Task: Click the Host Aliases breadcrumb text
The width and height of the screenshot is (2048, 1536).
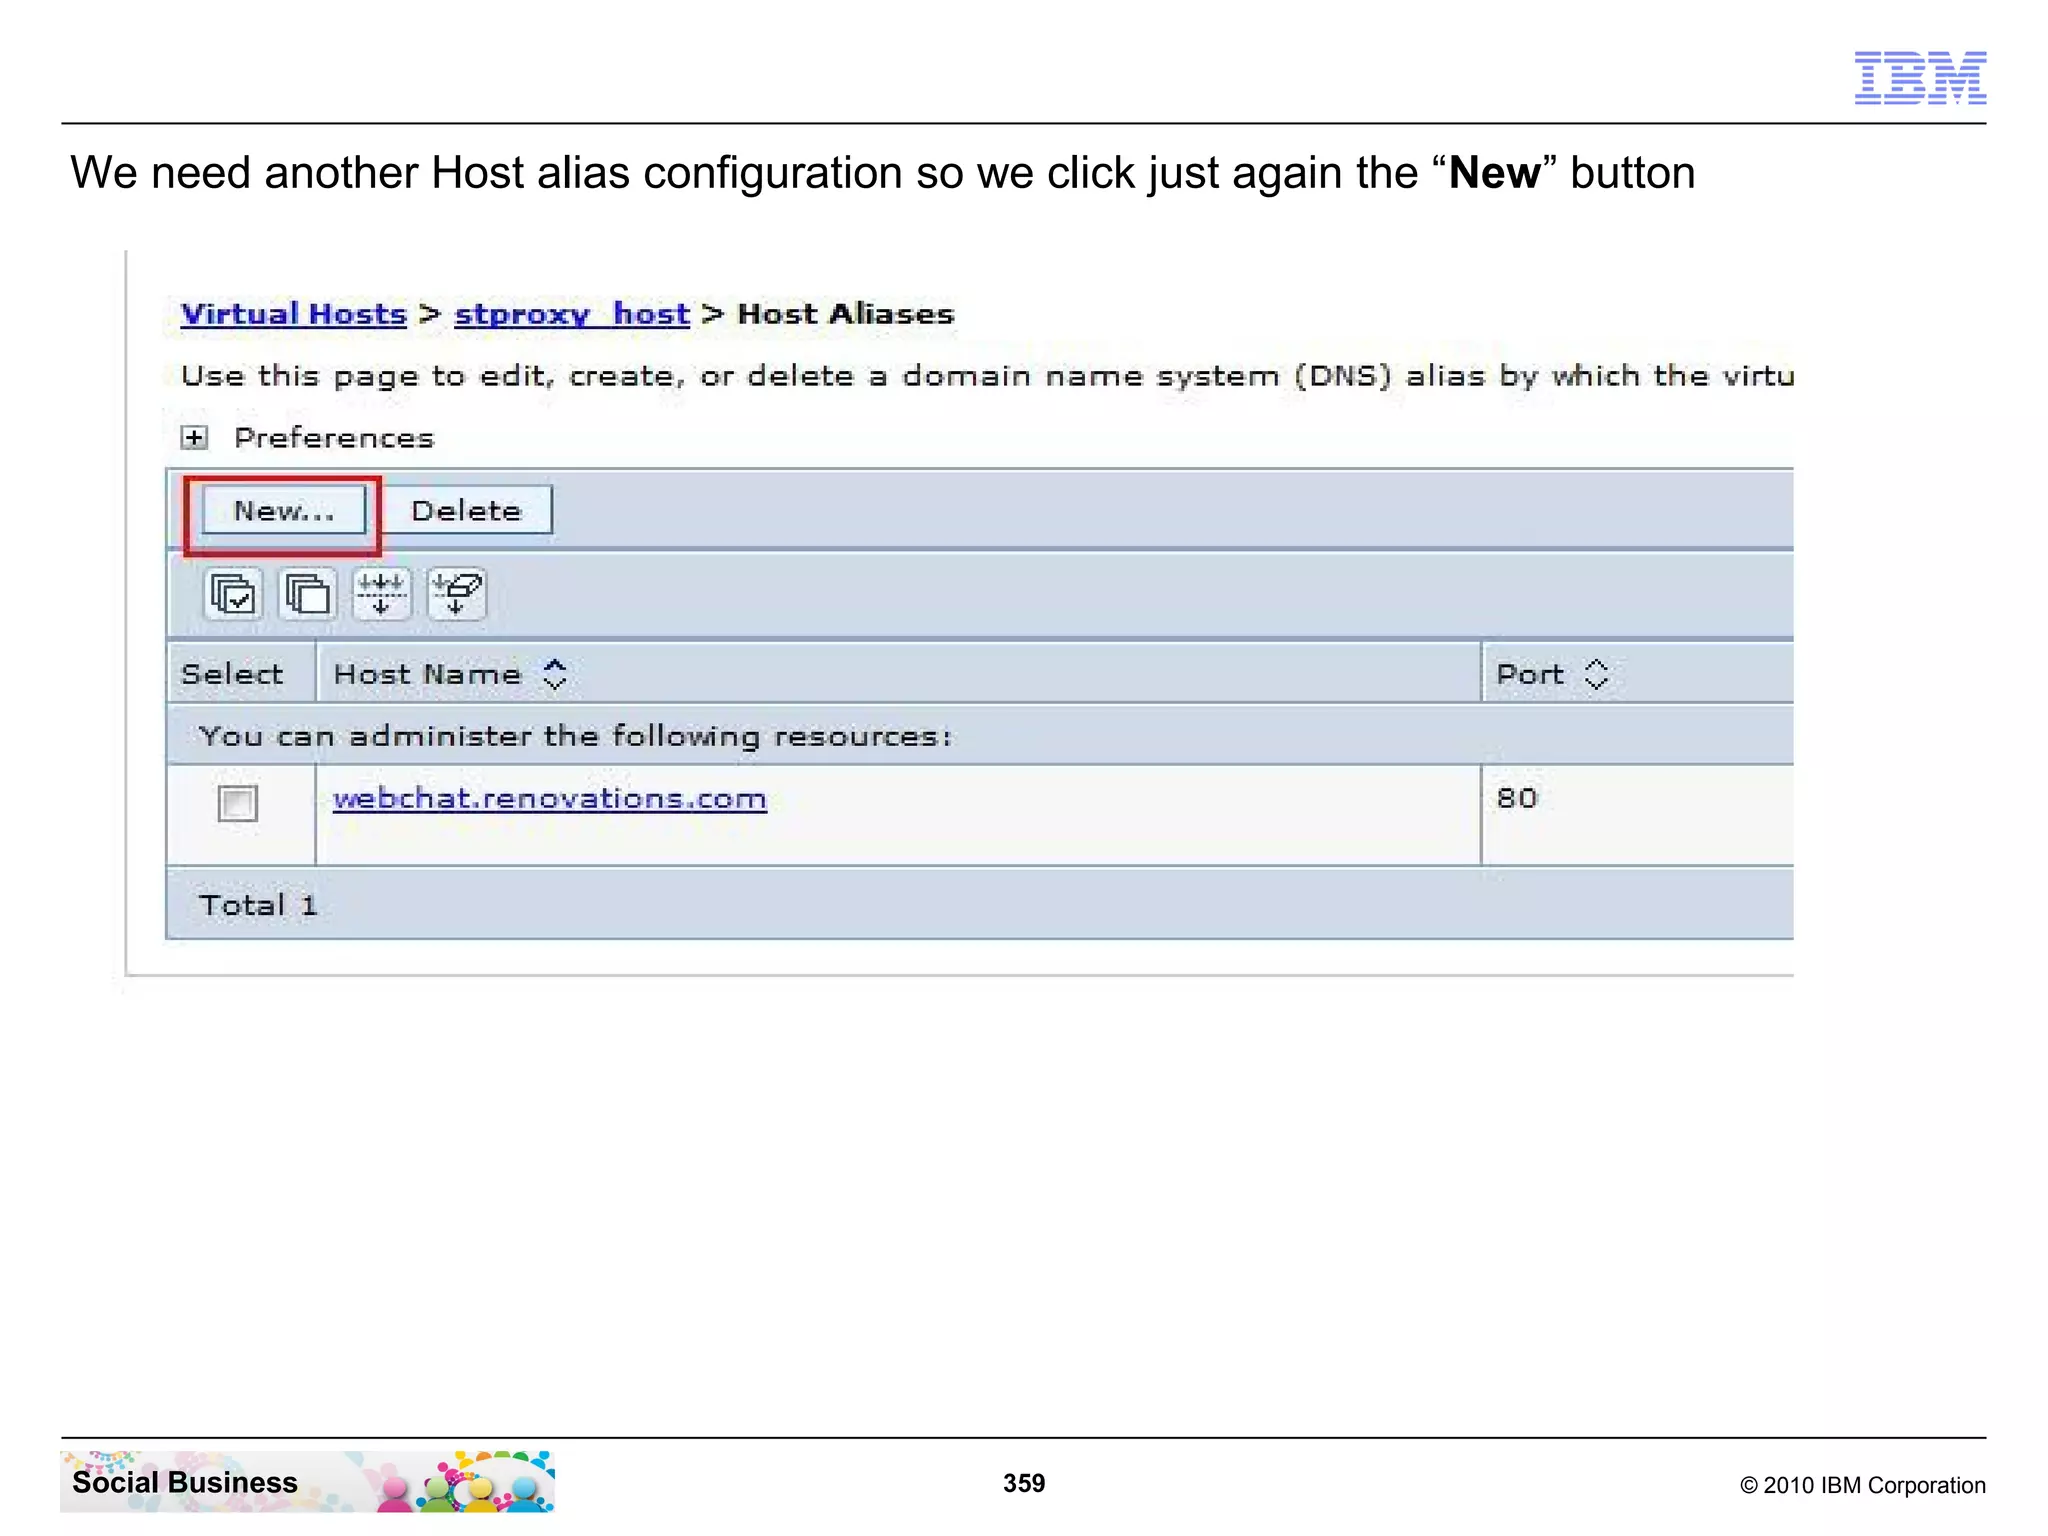Action: click(x=846, y=314)
